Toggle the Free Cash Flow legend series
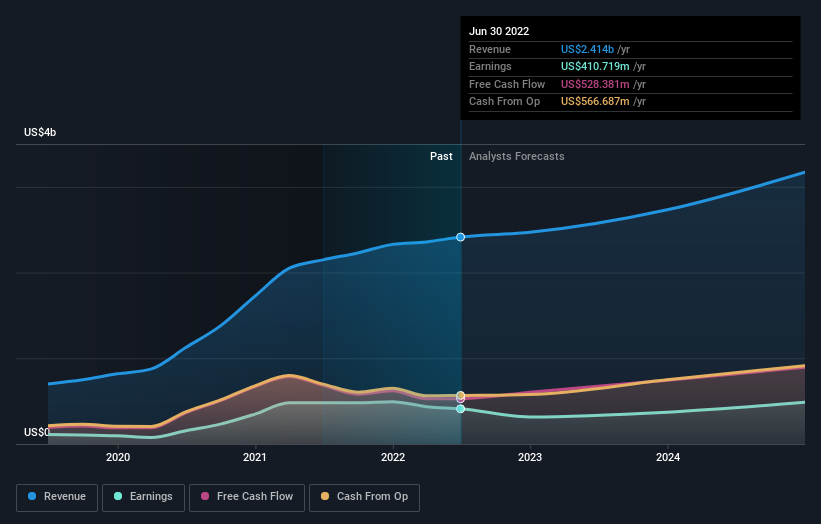The height and width of the screenshot is (524, 821). click(247, 497)
